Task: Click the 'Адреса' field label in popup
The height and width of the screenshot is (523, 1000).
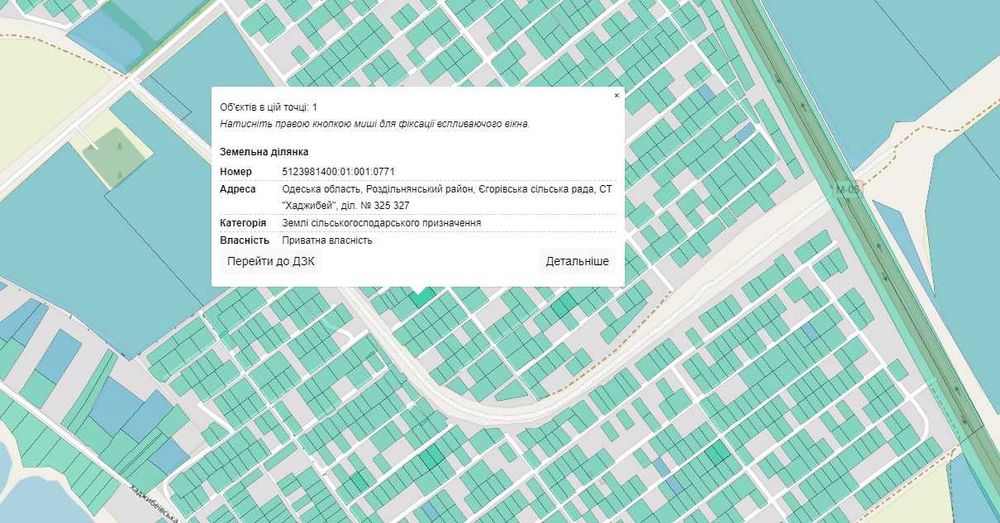Action: coord(238,189)
